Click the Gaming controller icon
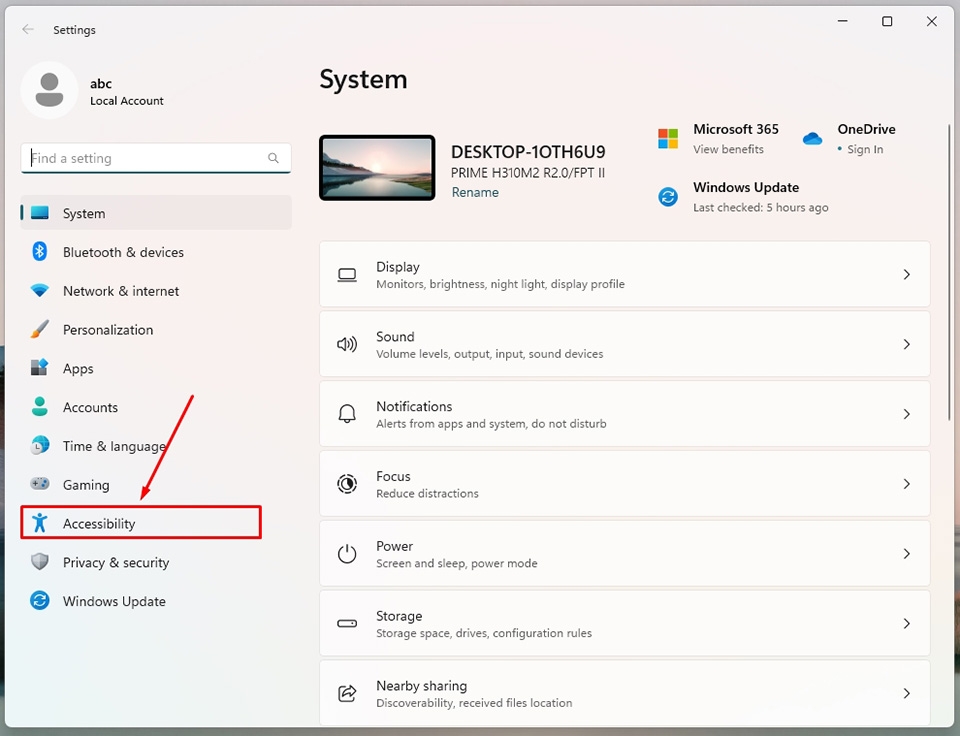Image resolution: width=960 pixels, height=736 pixels. pos(40,484)
